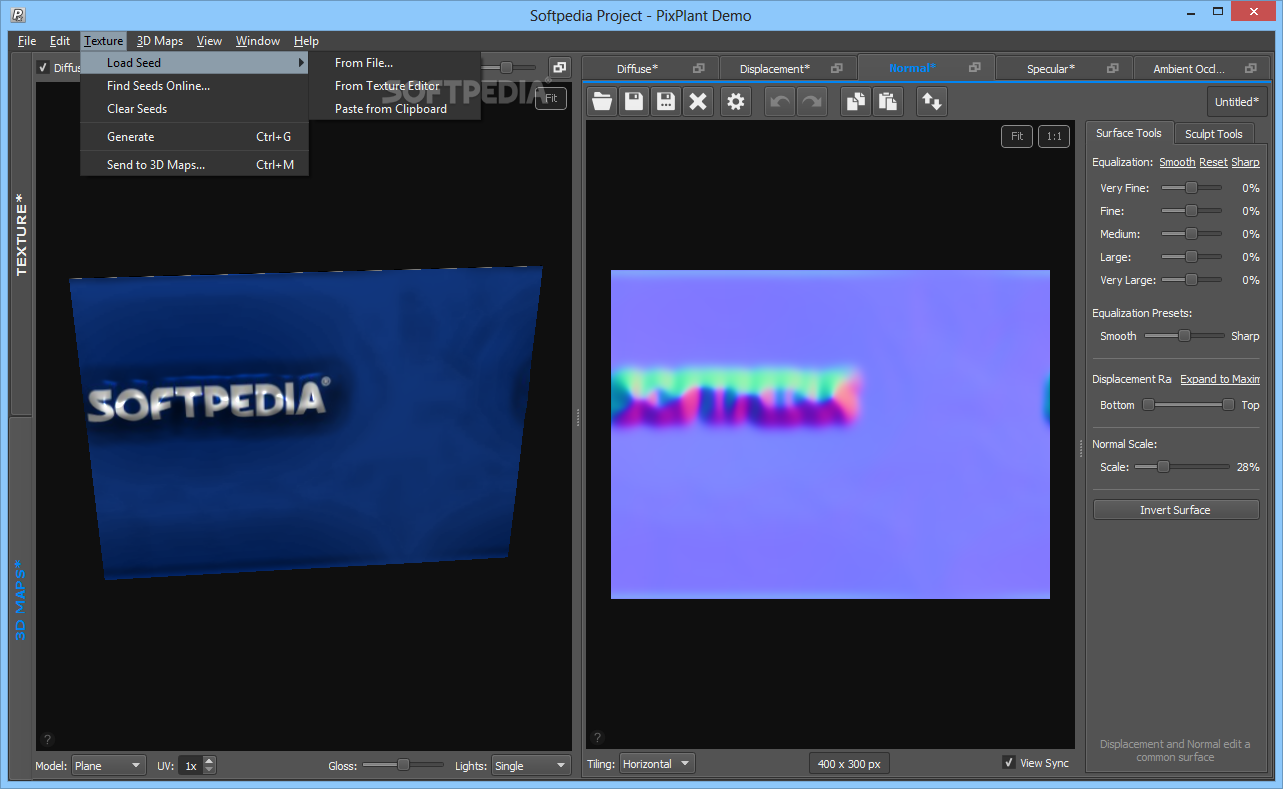Open the Edit menu

point(60,41)
